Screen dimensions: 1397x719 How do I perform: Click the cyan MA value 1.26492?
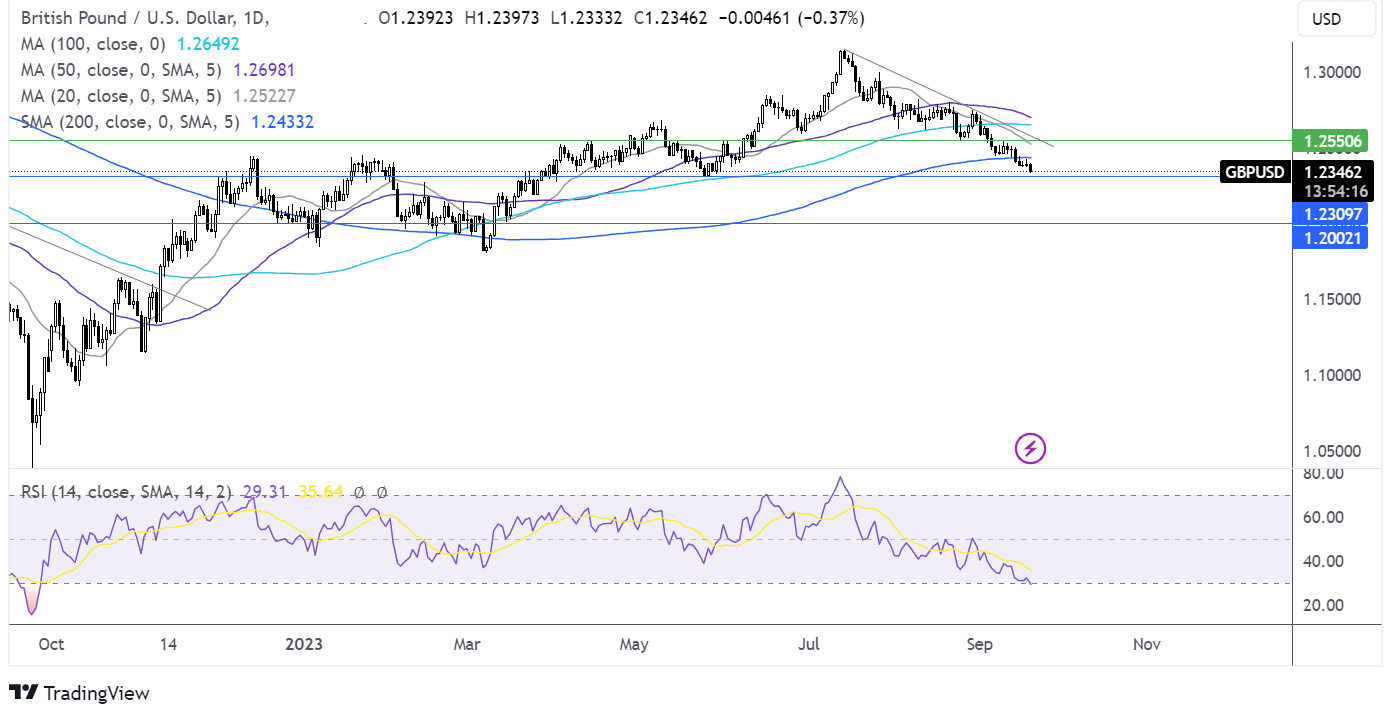(206, 44)
